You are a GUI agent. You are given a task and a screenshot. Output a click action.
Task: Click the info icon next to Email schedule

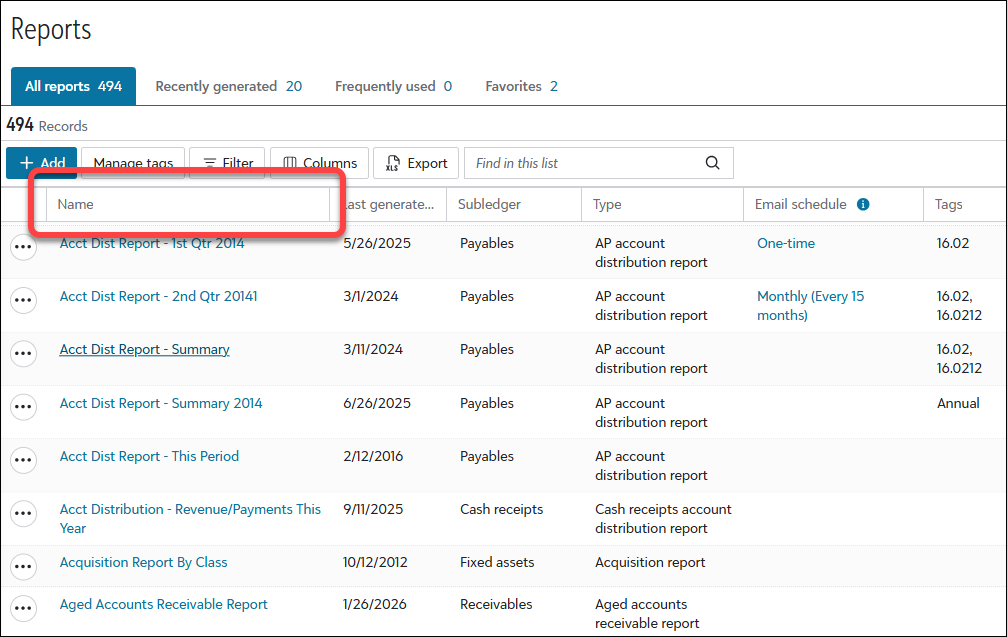(862, 204)
